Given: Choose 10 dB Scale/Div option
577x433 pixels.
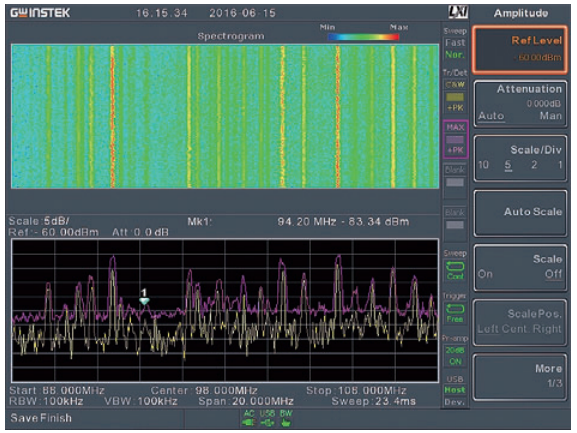Looking at the screenshot, I should click(x=483, y=165).
